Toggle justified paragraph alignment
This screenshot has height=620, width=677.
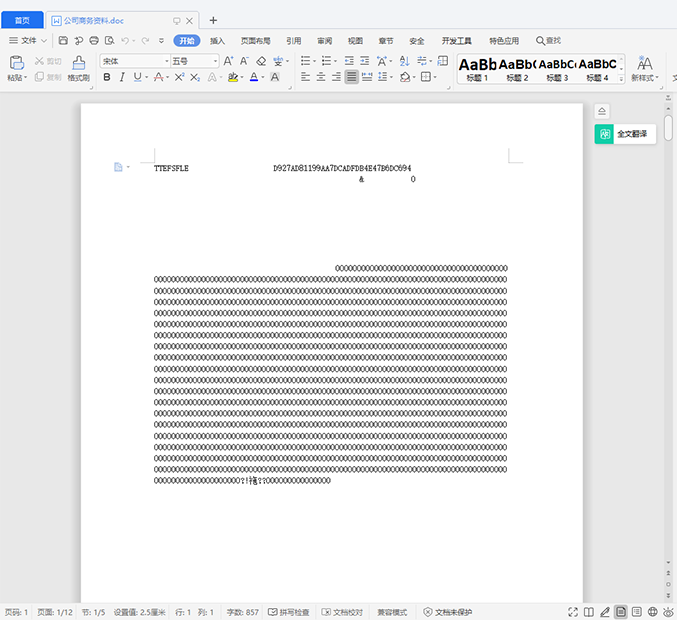click(x=352, y=77)
